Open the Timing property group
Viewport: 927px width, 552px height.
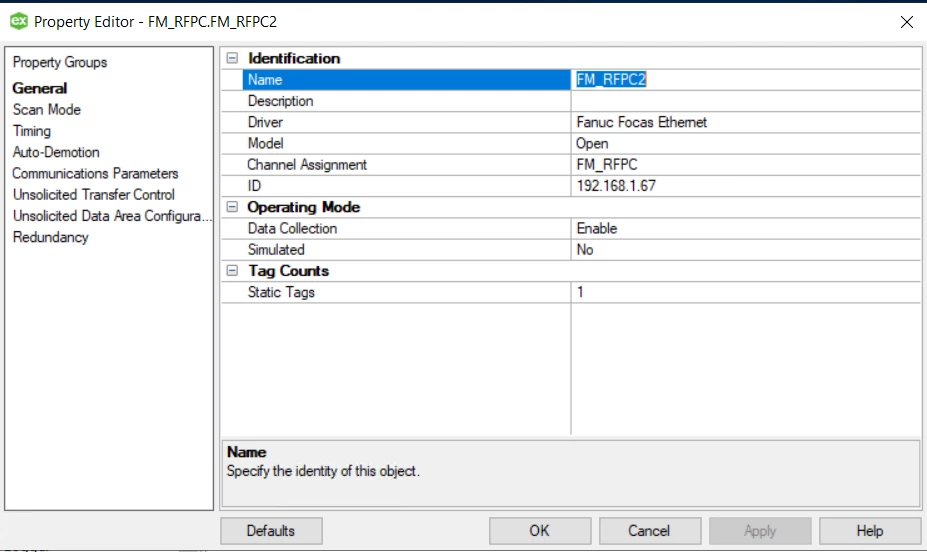point(32,131)
